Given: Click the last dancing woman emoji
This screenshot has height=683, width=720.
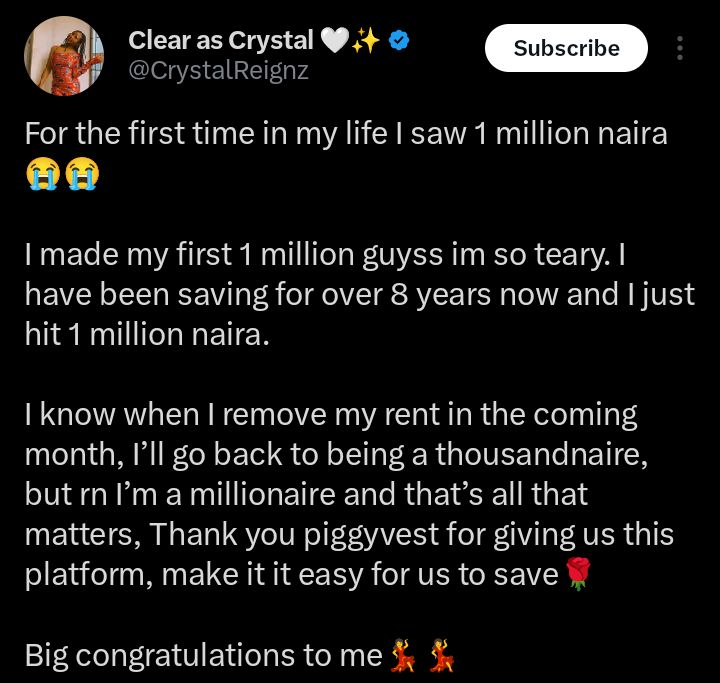Looking at the screenshot, I should pyautogui.click(x=442, y=656).
